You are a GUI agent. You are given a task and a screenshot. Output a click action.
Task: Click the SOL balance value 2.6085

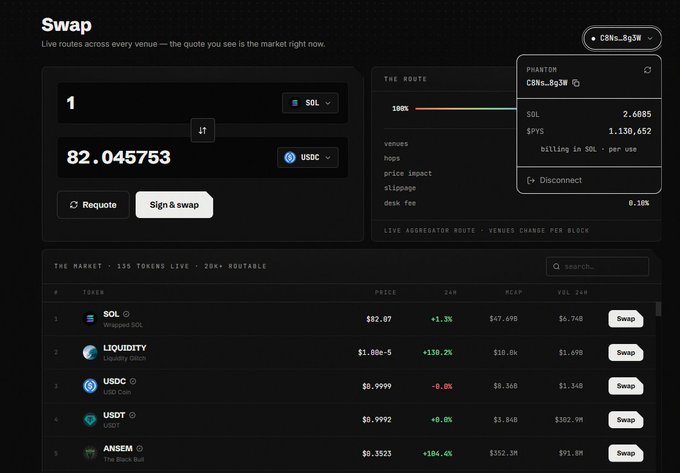coord(637,114)
